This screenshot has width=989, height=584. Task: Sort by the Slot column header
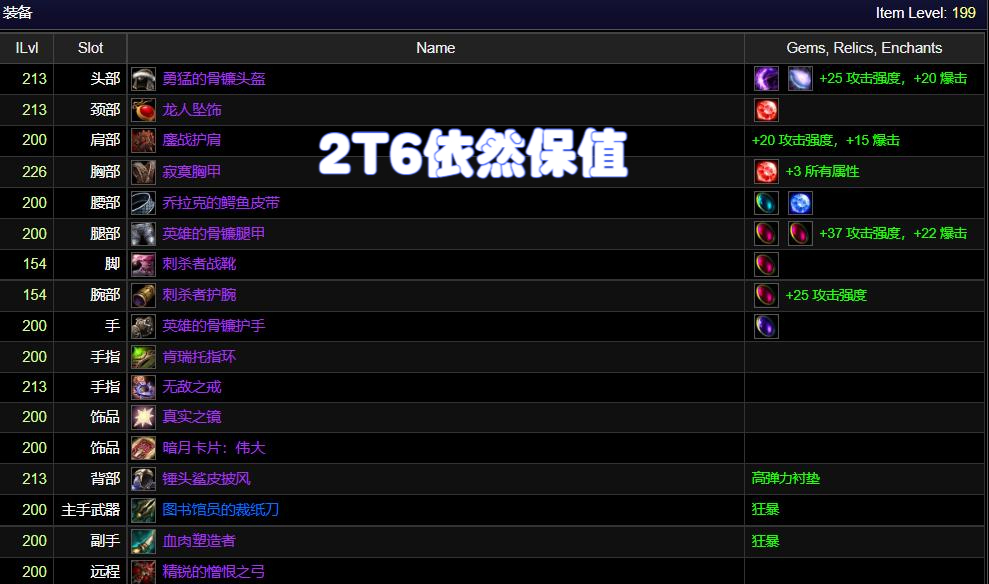pos(90,48)
